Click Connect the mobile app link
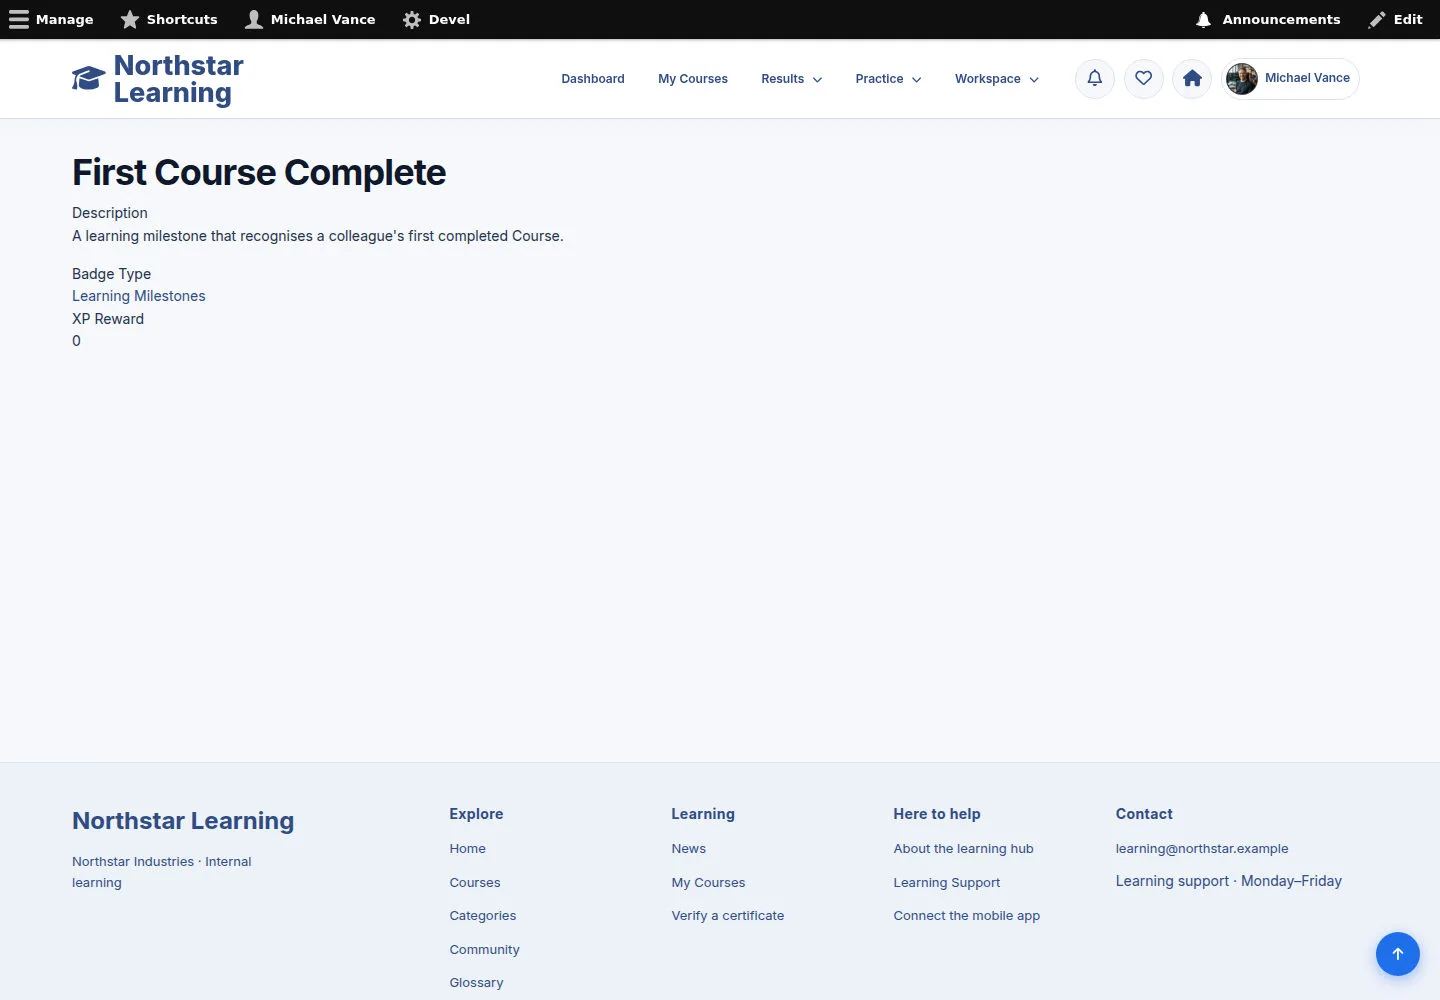 967,916
